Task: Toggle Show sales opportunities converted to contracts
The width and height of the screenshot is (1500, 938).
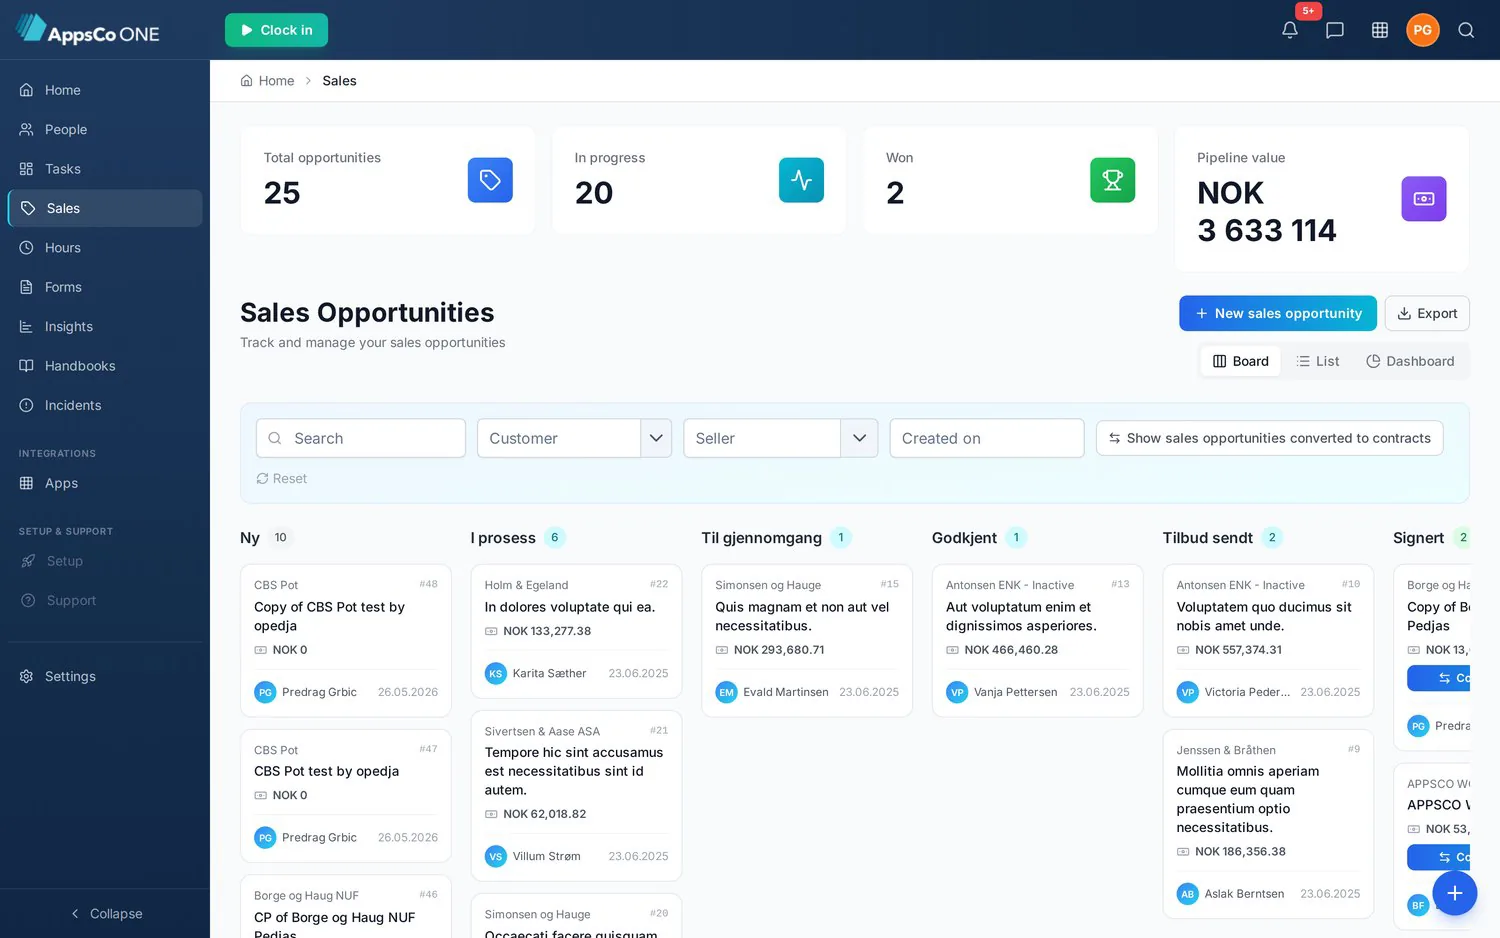Action: point(1269,438)
